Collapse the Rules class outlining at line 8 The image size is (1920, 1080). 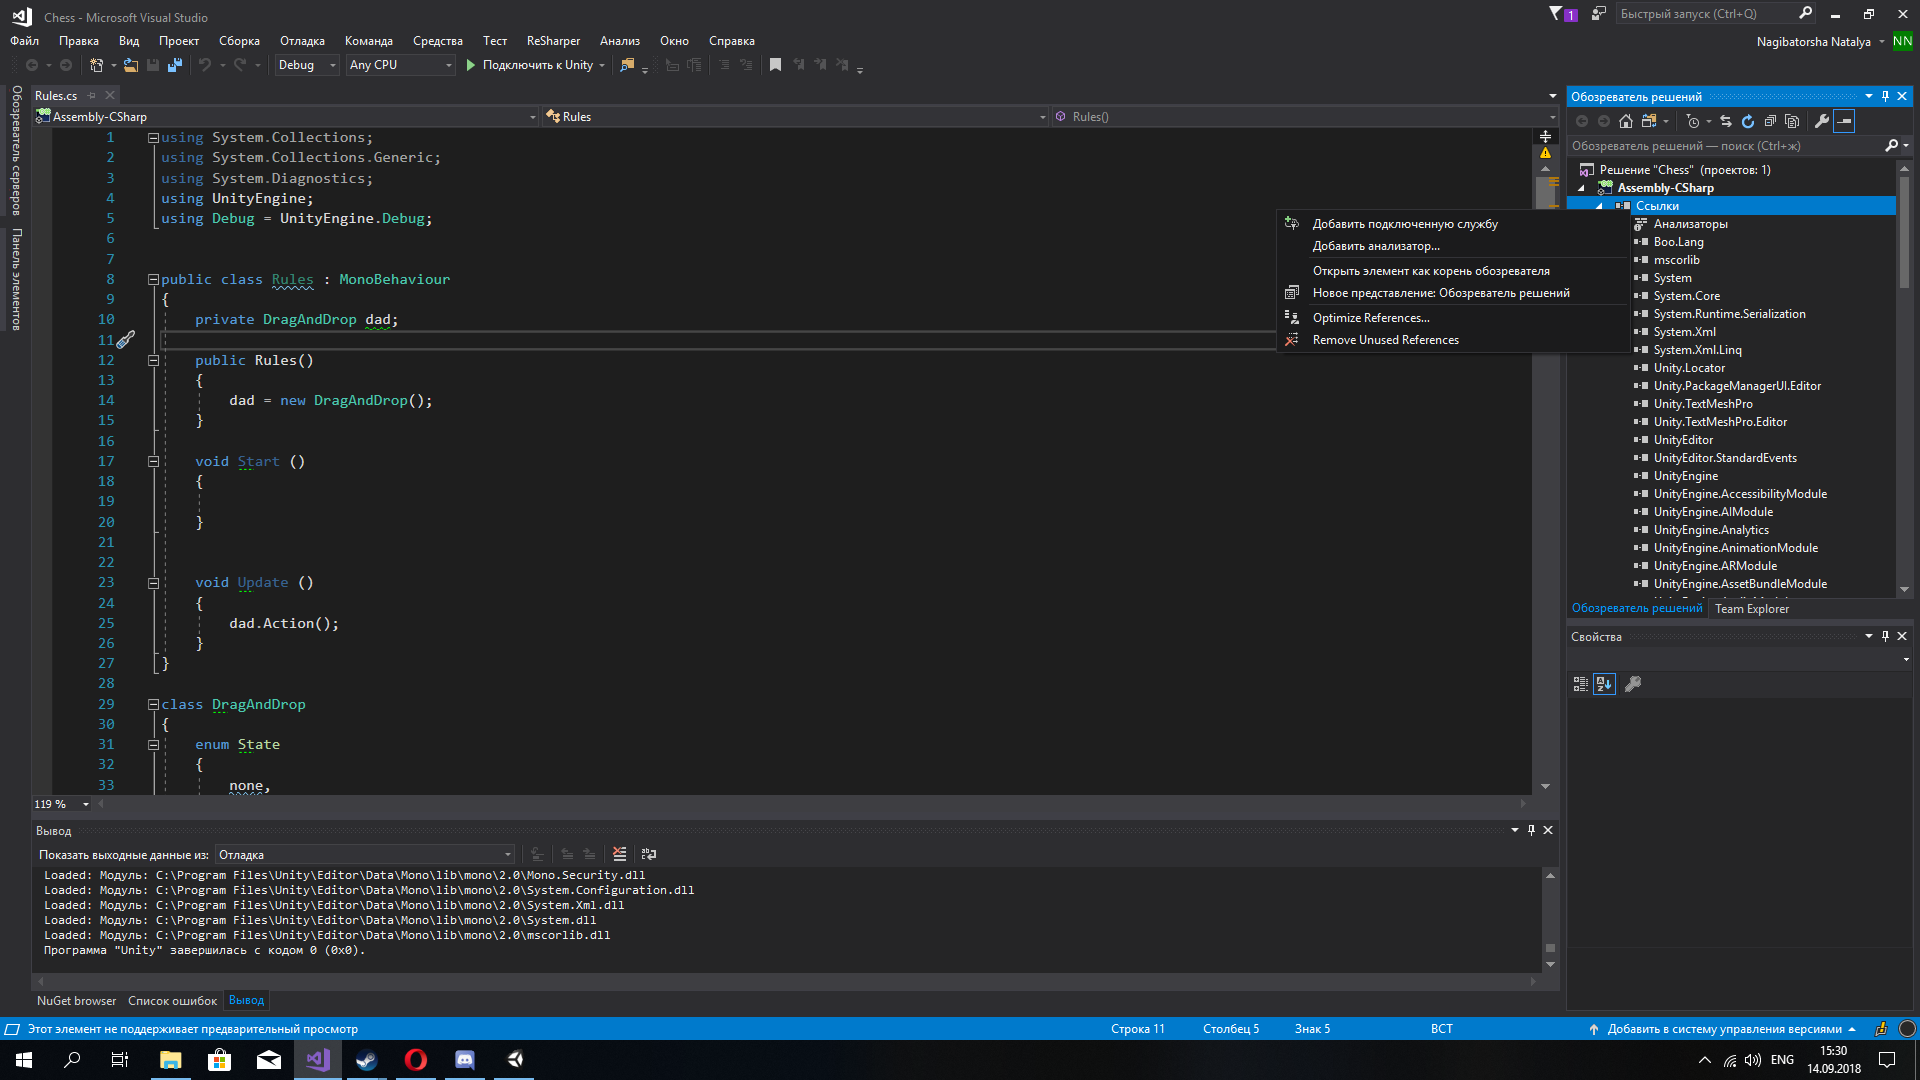[153, 279]
